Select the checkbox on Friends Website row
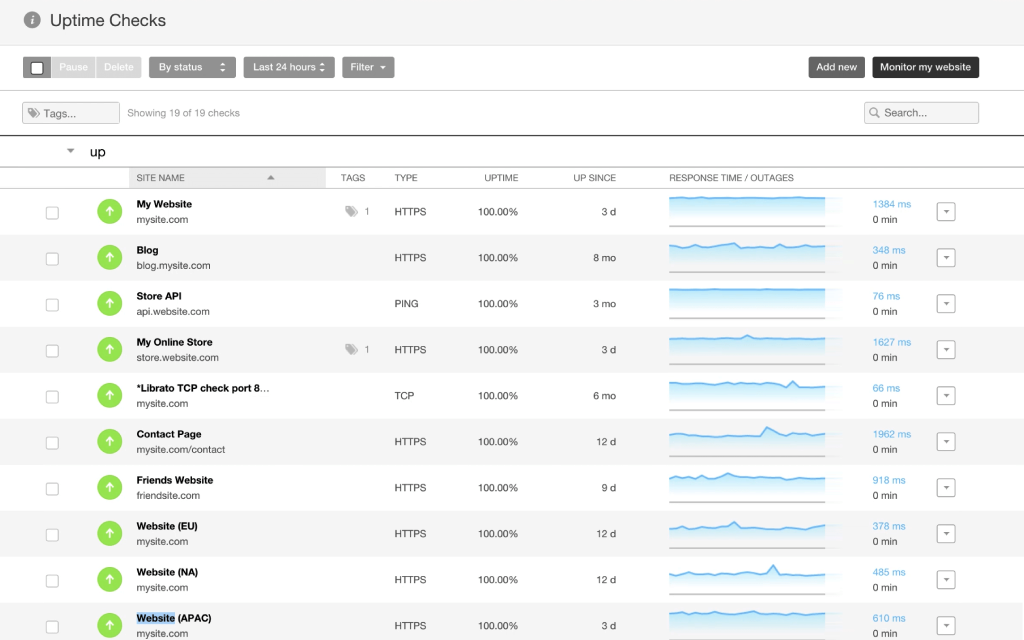This screenshot has width=1024, height=640. (x=52, y=487)
